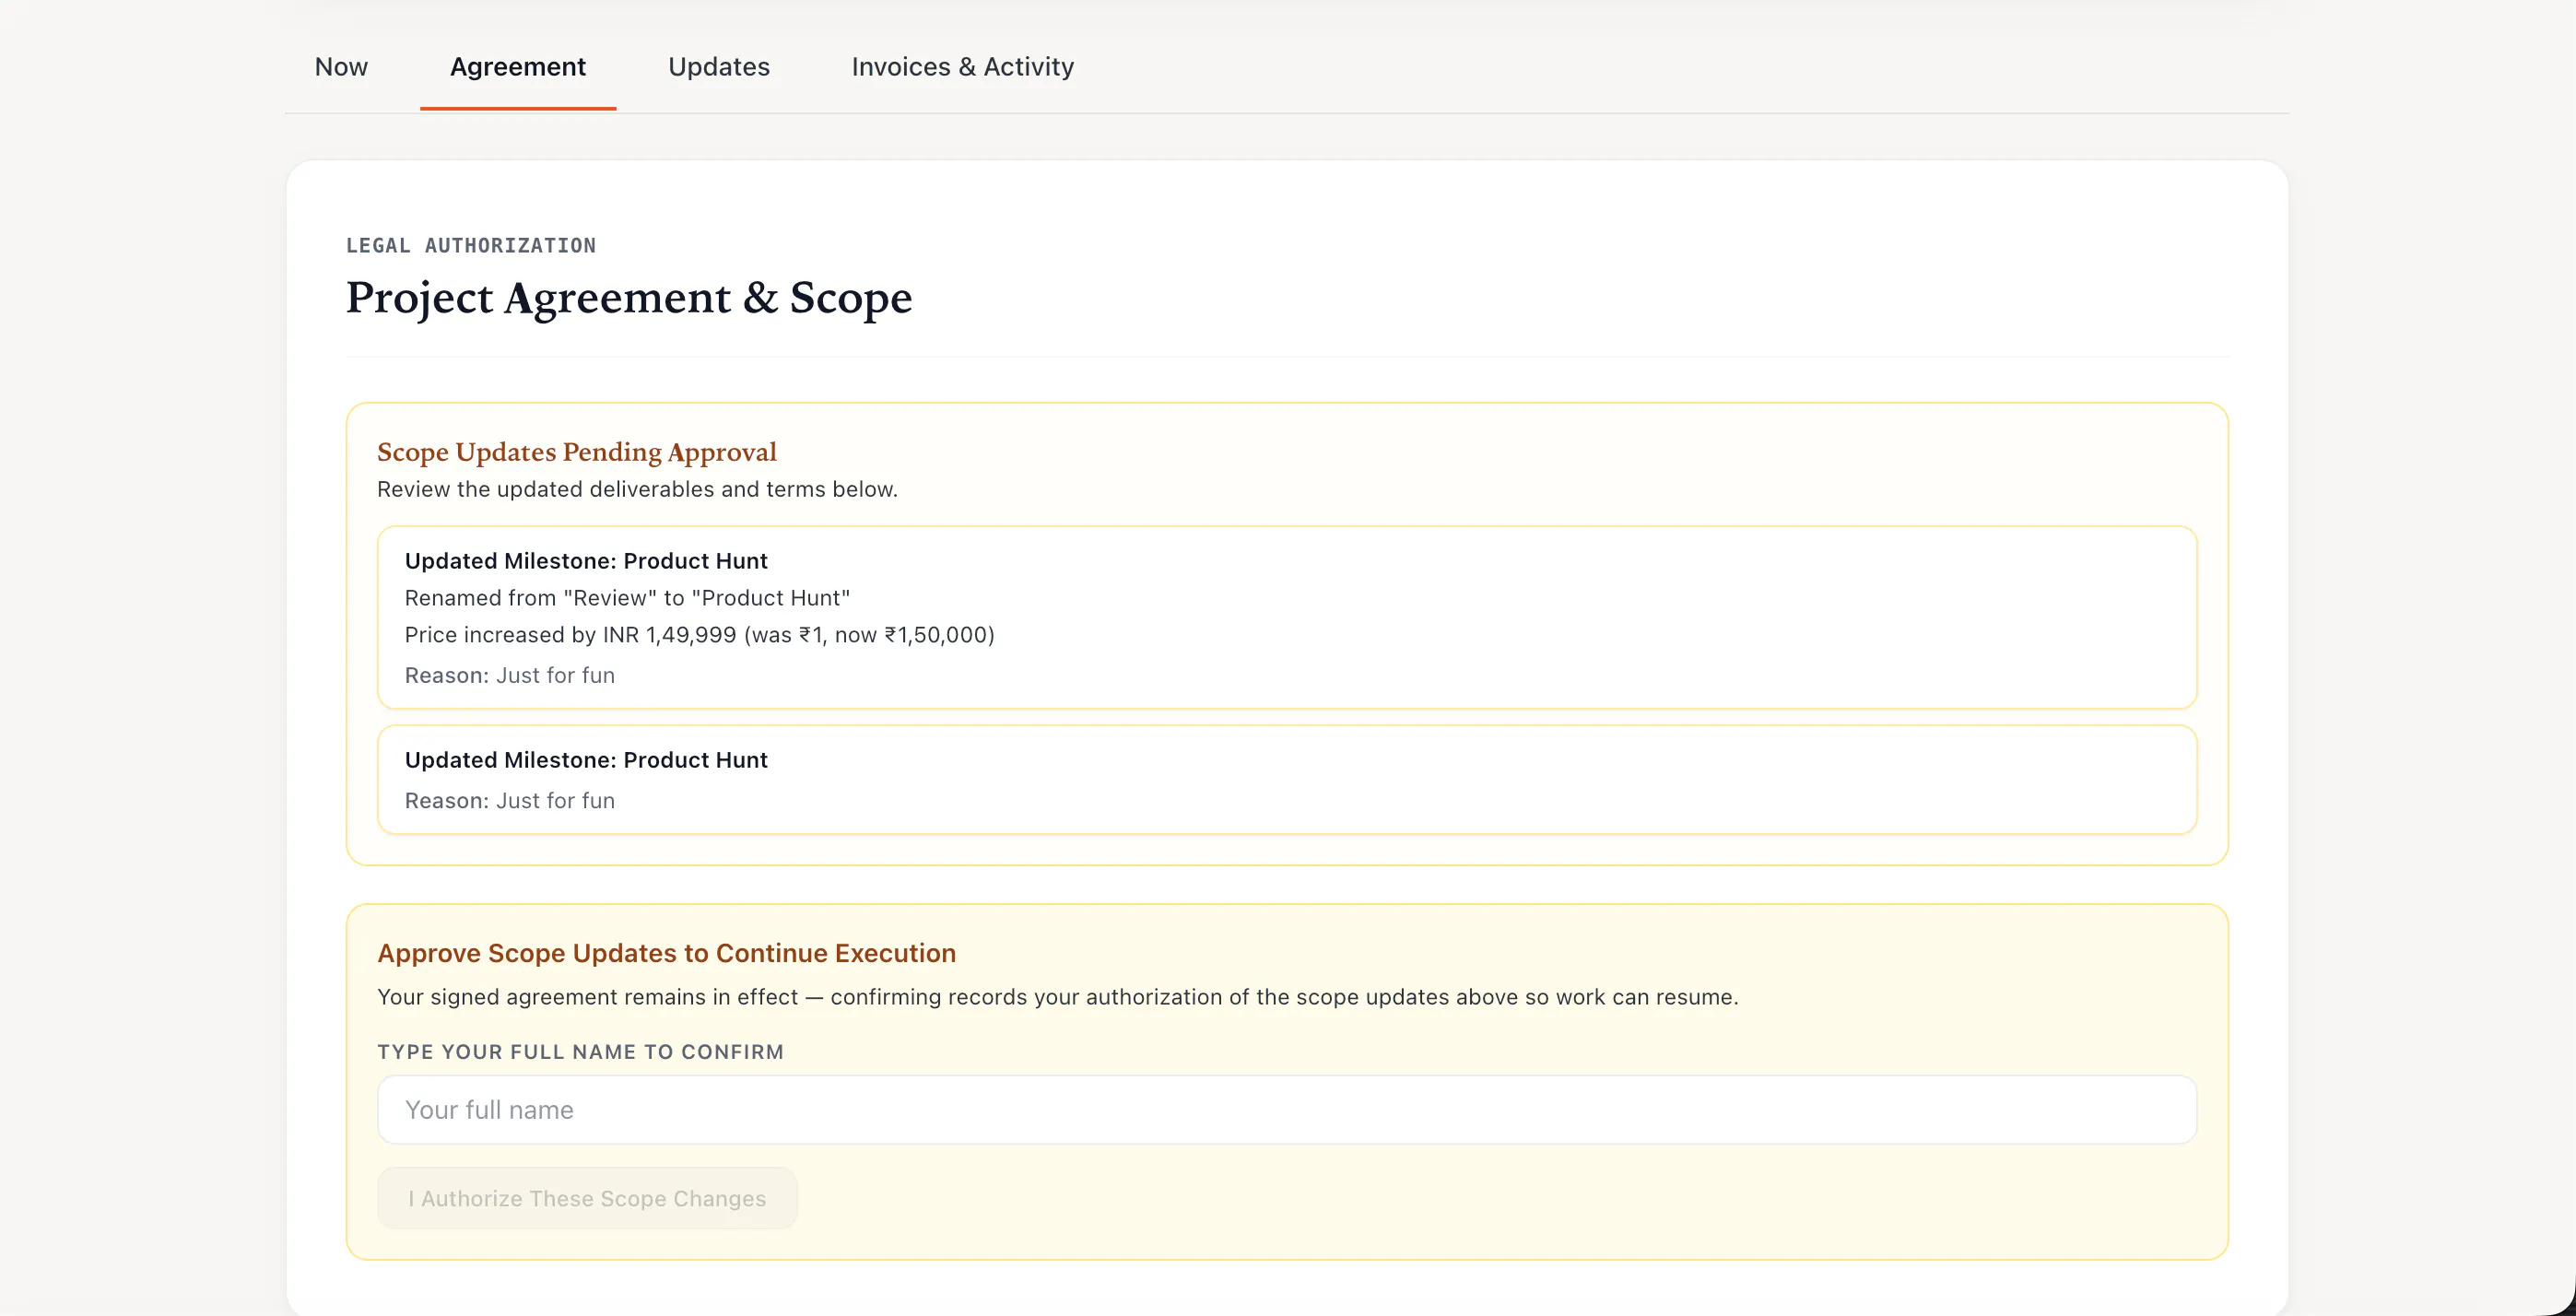Click 'I Authorize These Scope Changes' button
The image size is (2576, 1316).
pyautogui.click(x=587, y=1198)
